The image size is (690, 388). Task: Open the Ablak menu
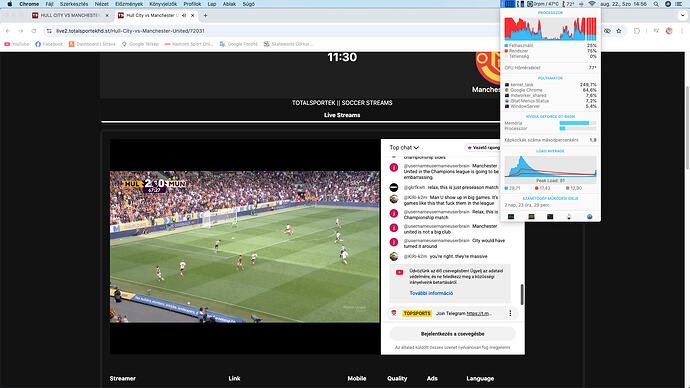pos(229,4)
